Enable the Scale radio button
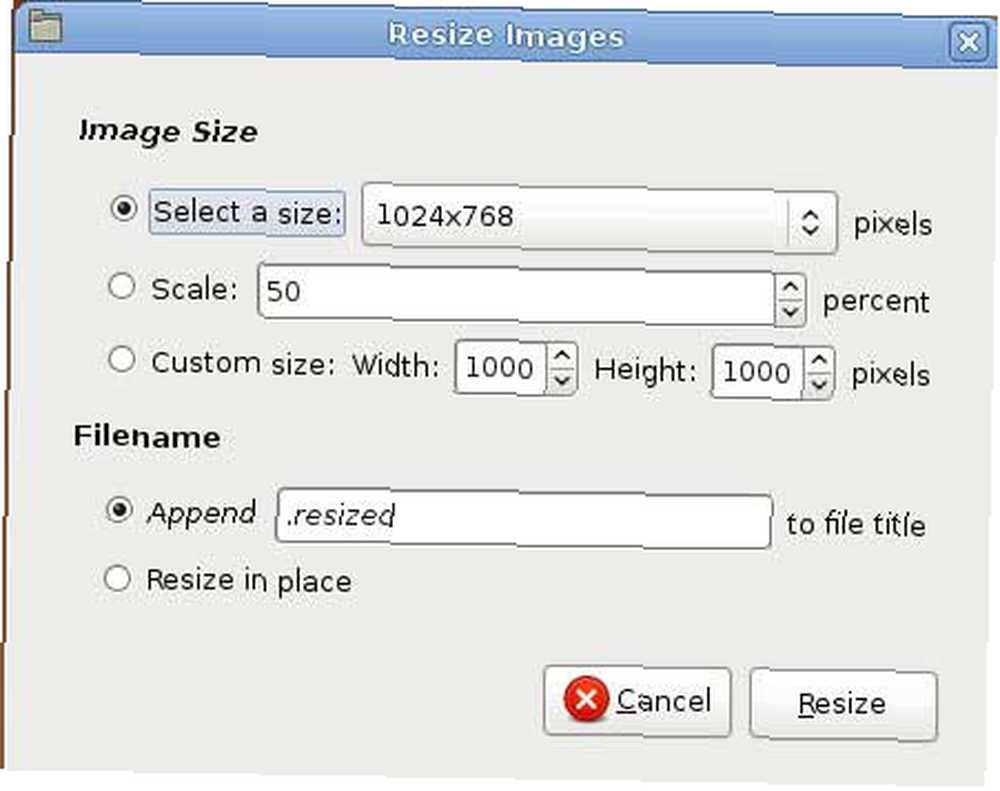 [x=121, y=286]
